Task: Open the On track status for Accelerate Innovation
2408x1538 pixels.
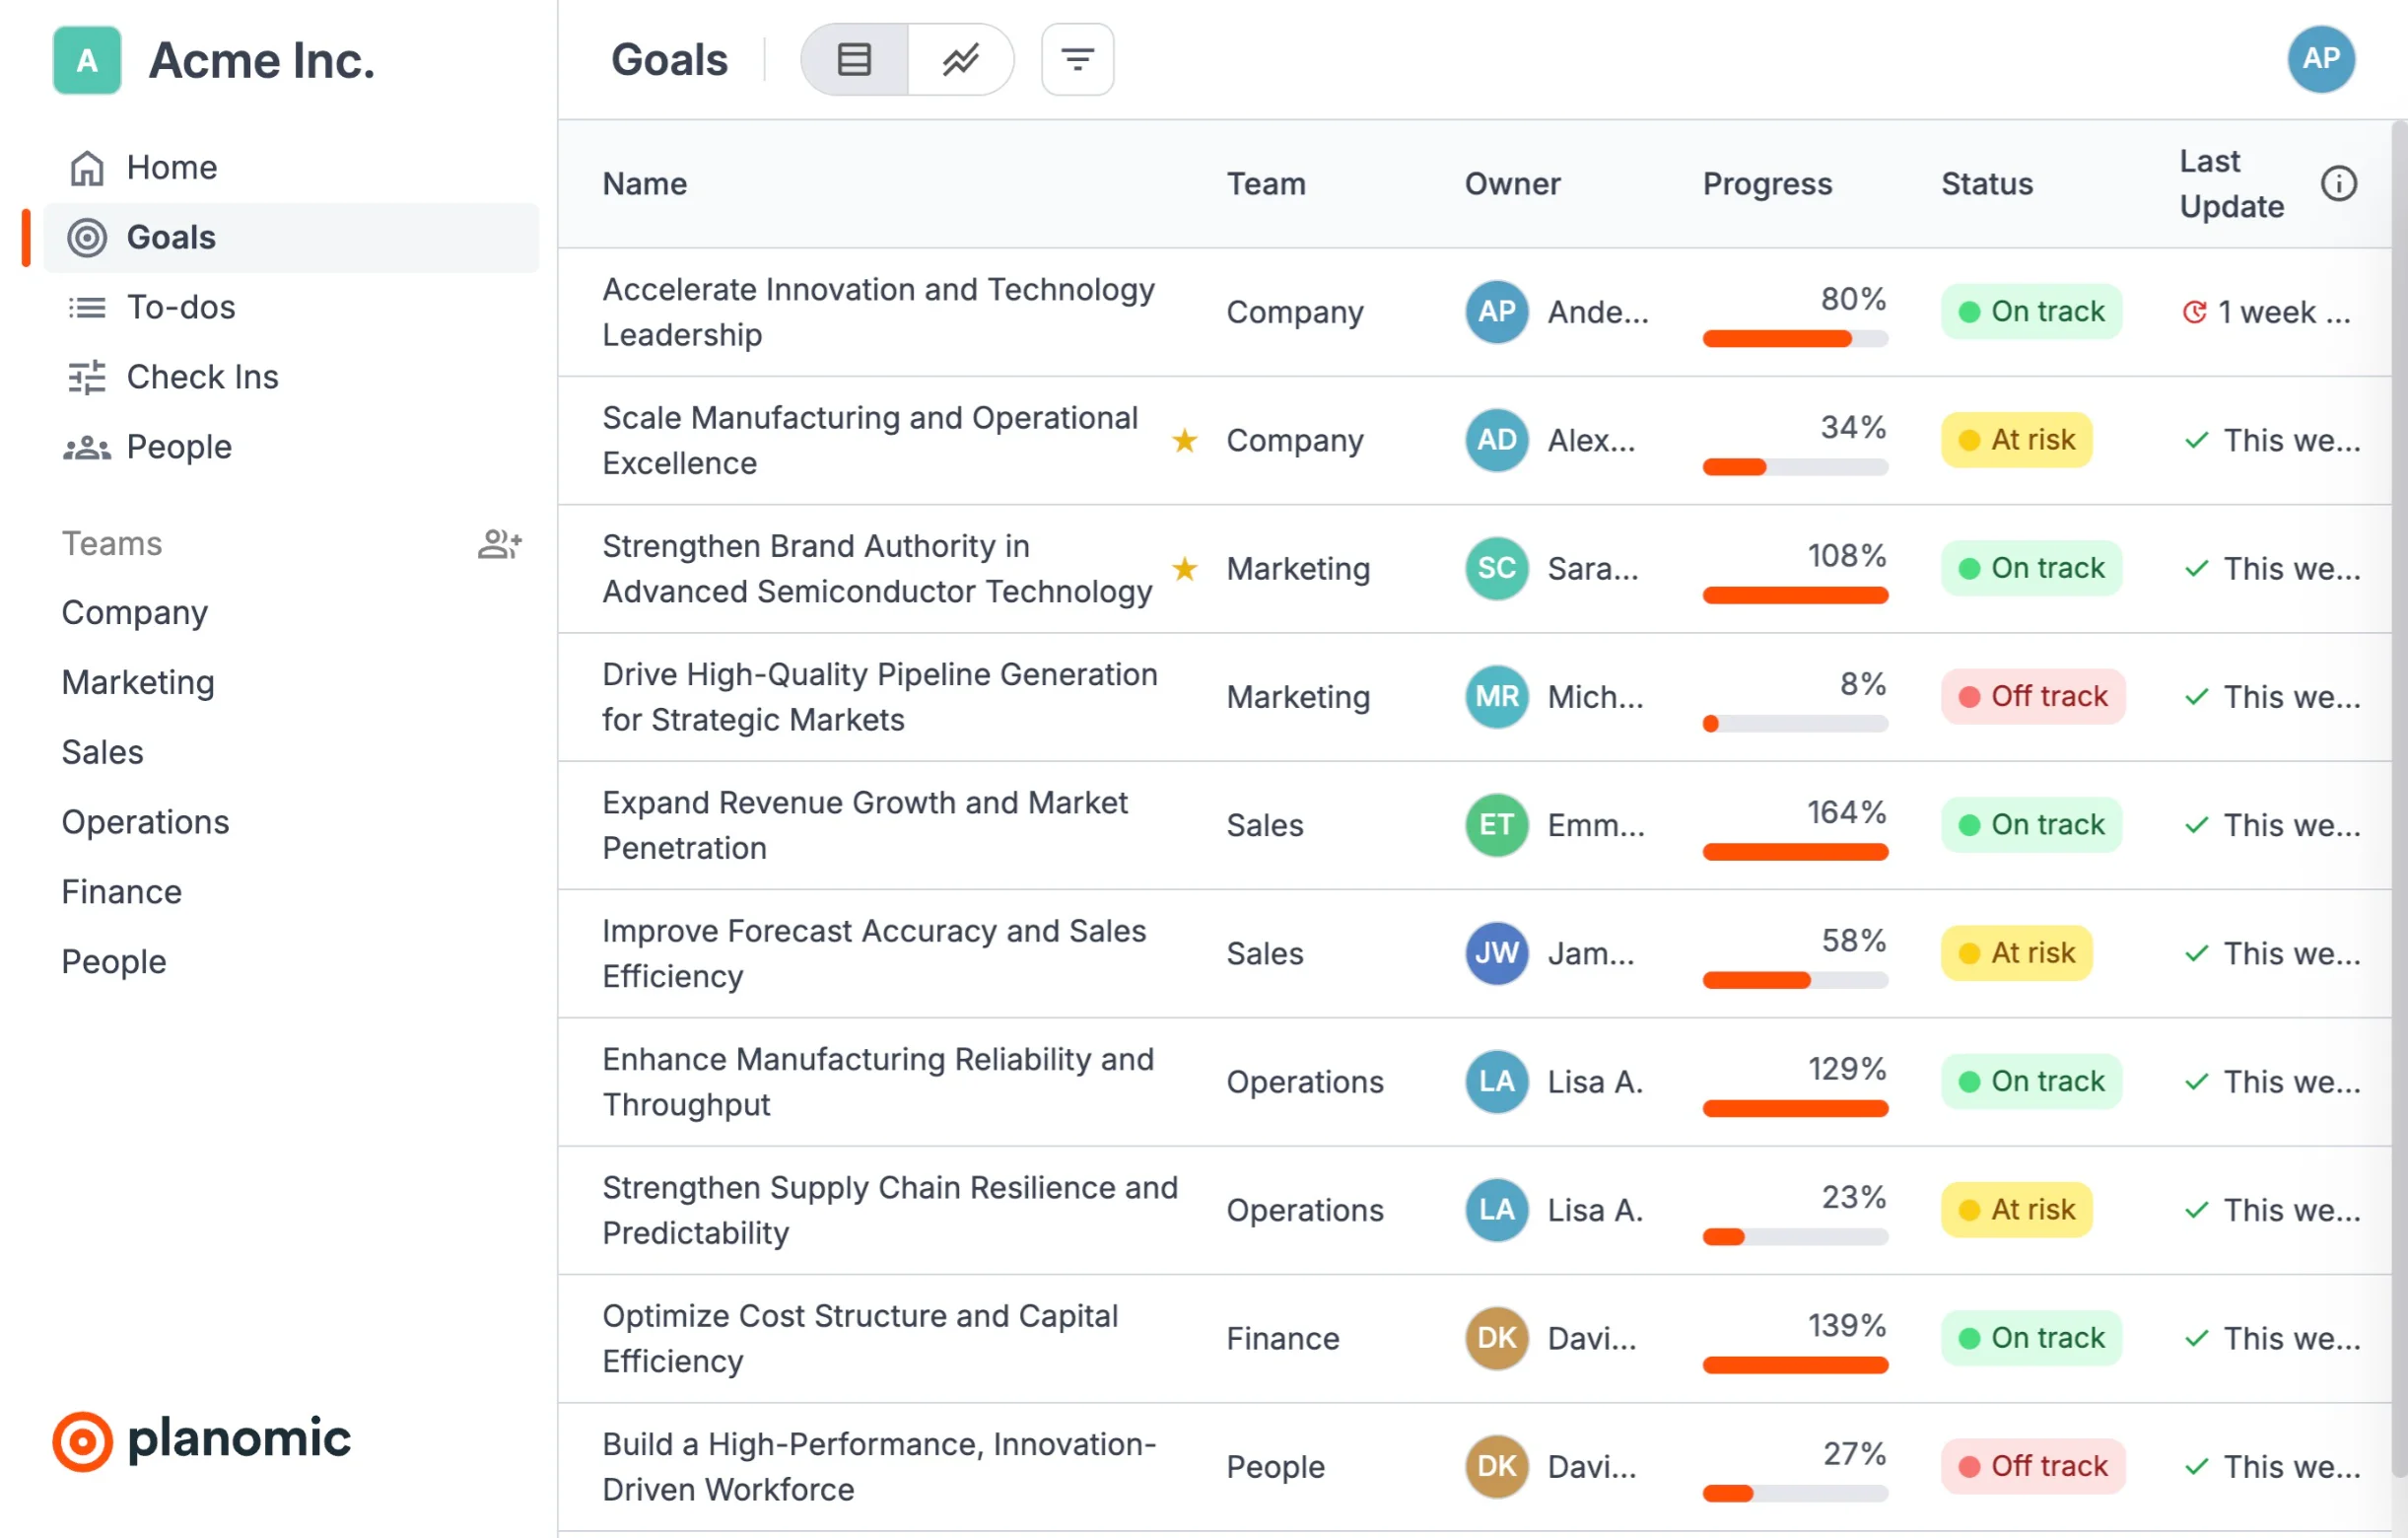Action: (2031, 312)
